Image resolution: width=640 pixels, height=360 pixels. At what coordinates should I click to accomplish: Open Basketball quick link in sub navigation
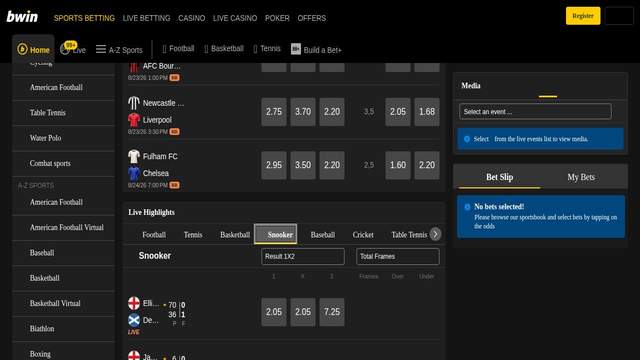(224, 49)
